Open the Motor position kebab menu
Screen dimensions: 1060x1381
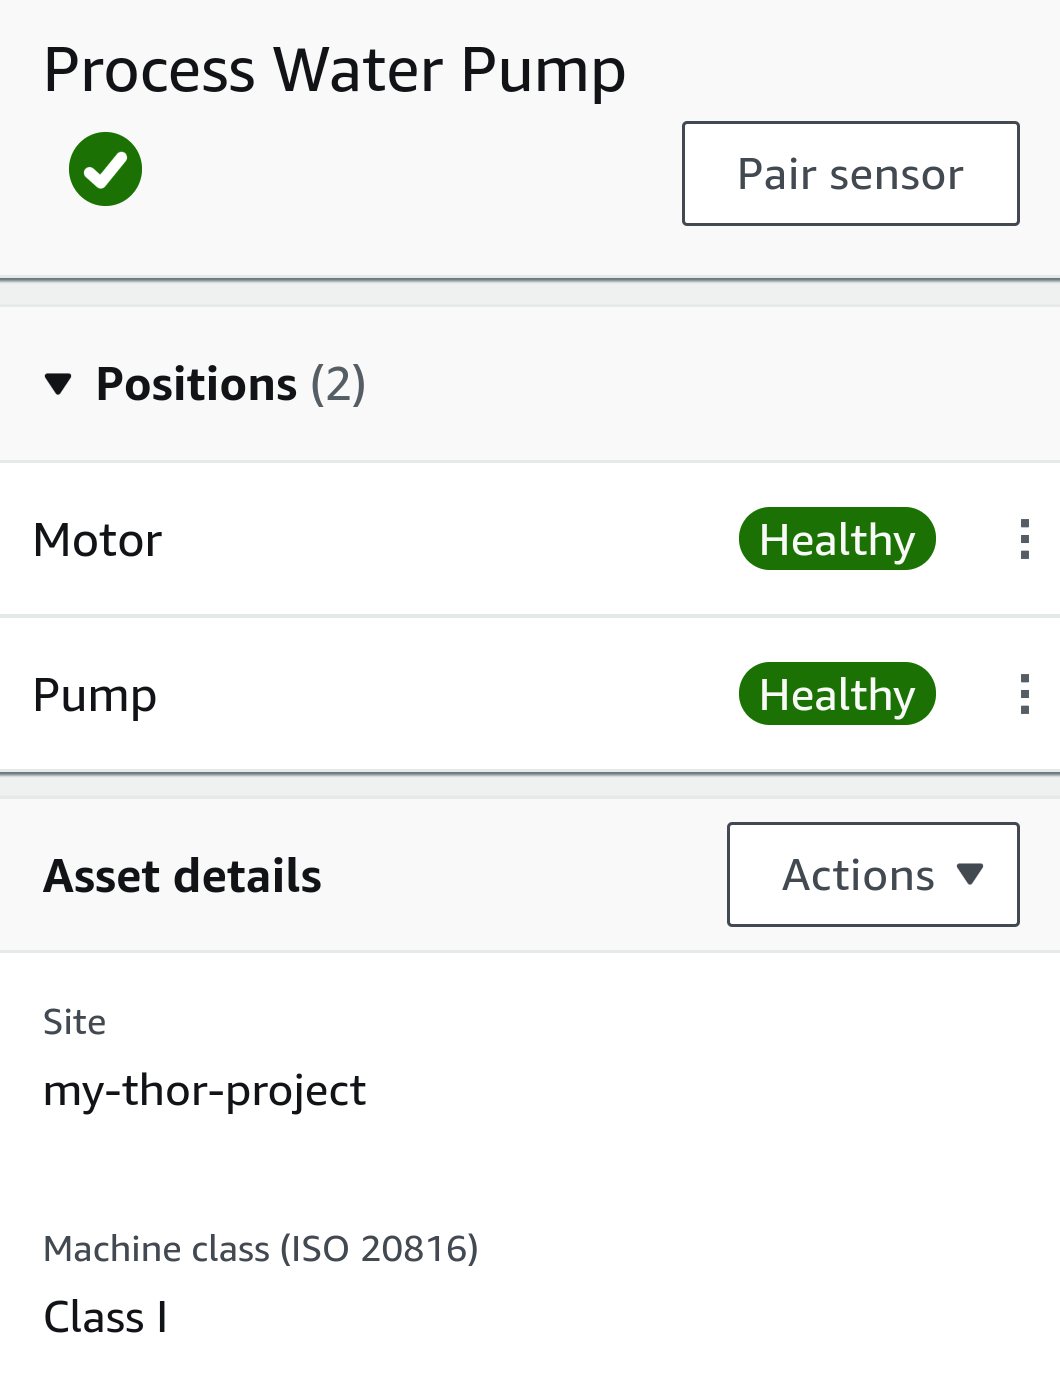(x=1024, y=539)
